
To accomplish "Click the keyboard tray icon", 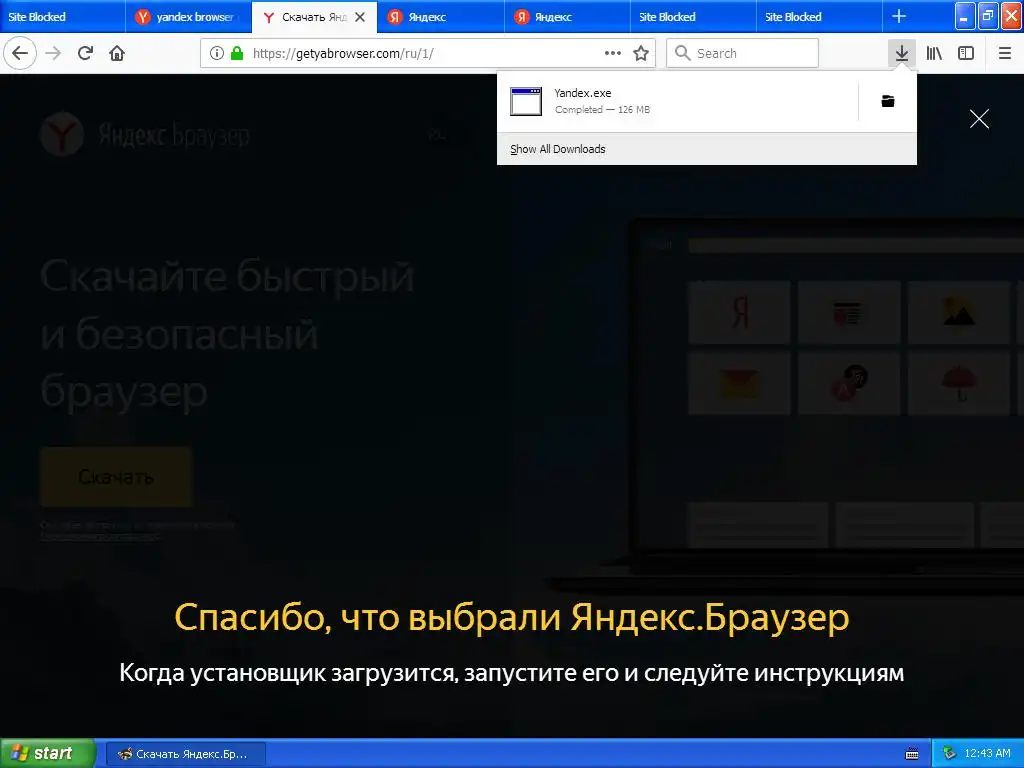I will tap(912, 754).
